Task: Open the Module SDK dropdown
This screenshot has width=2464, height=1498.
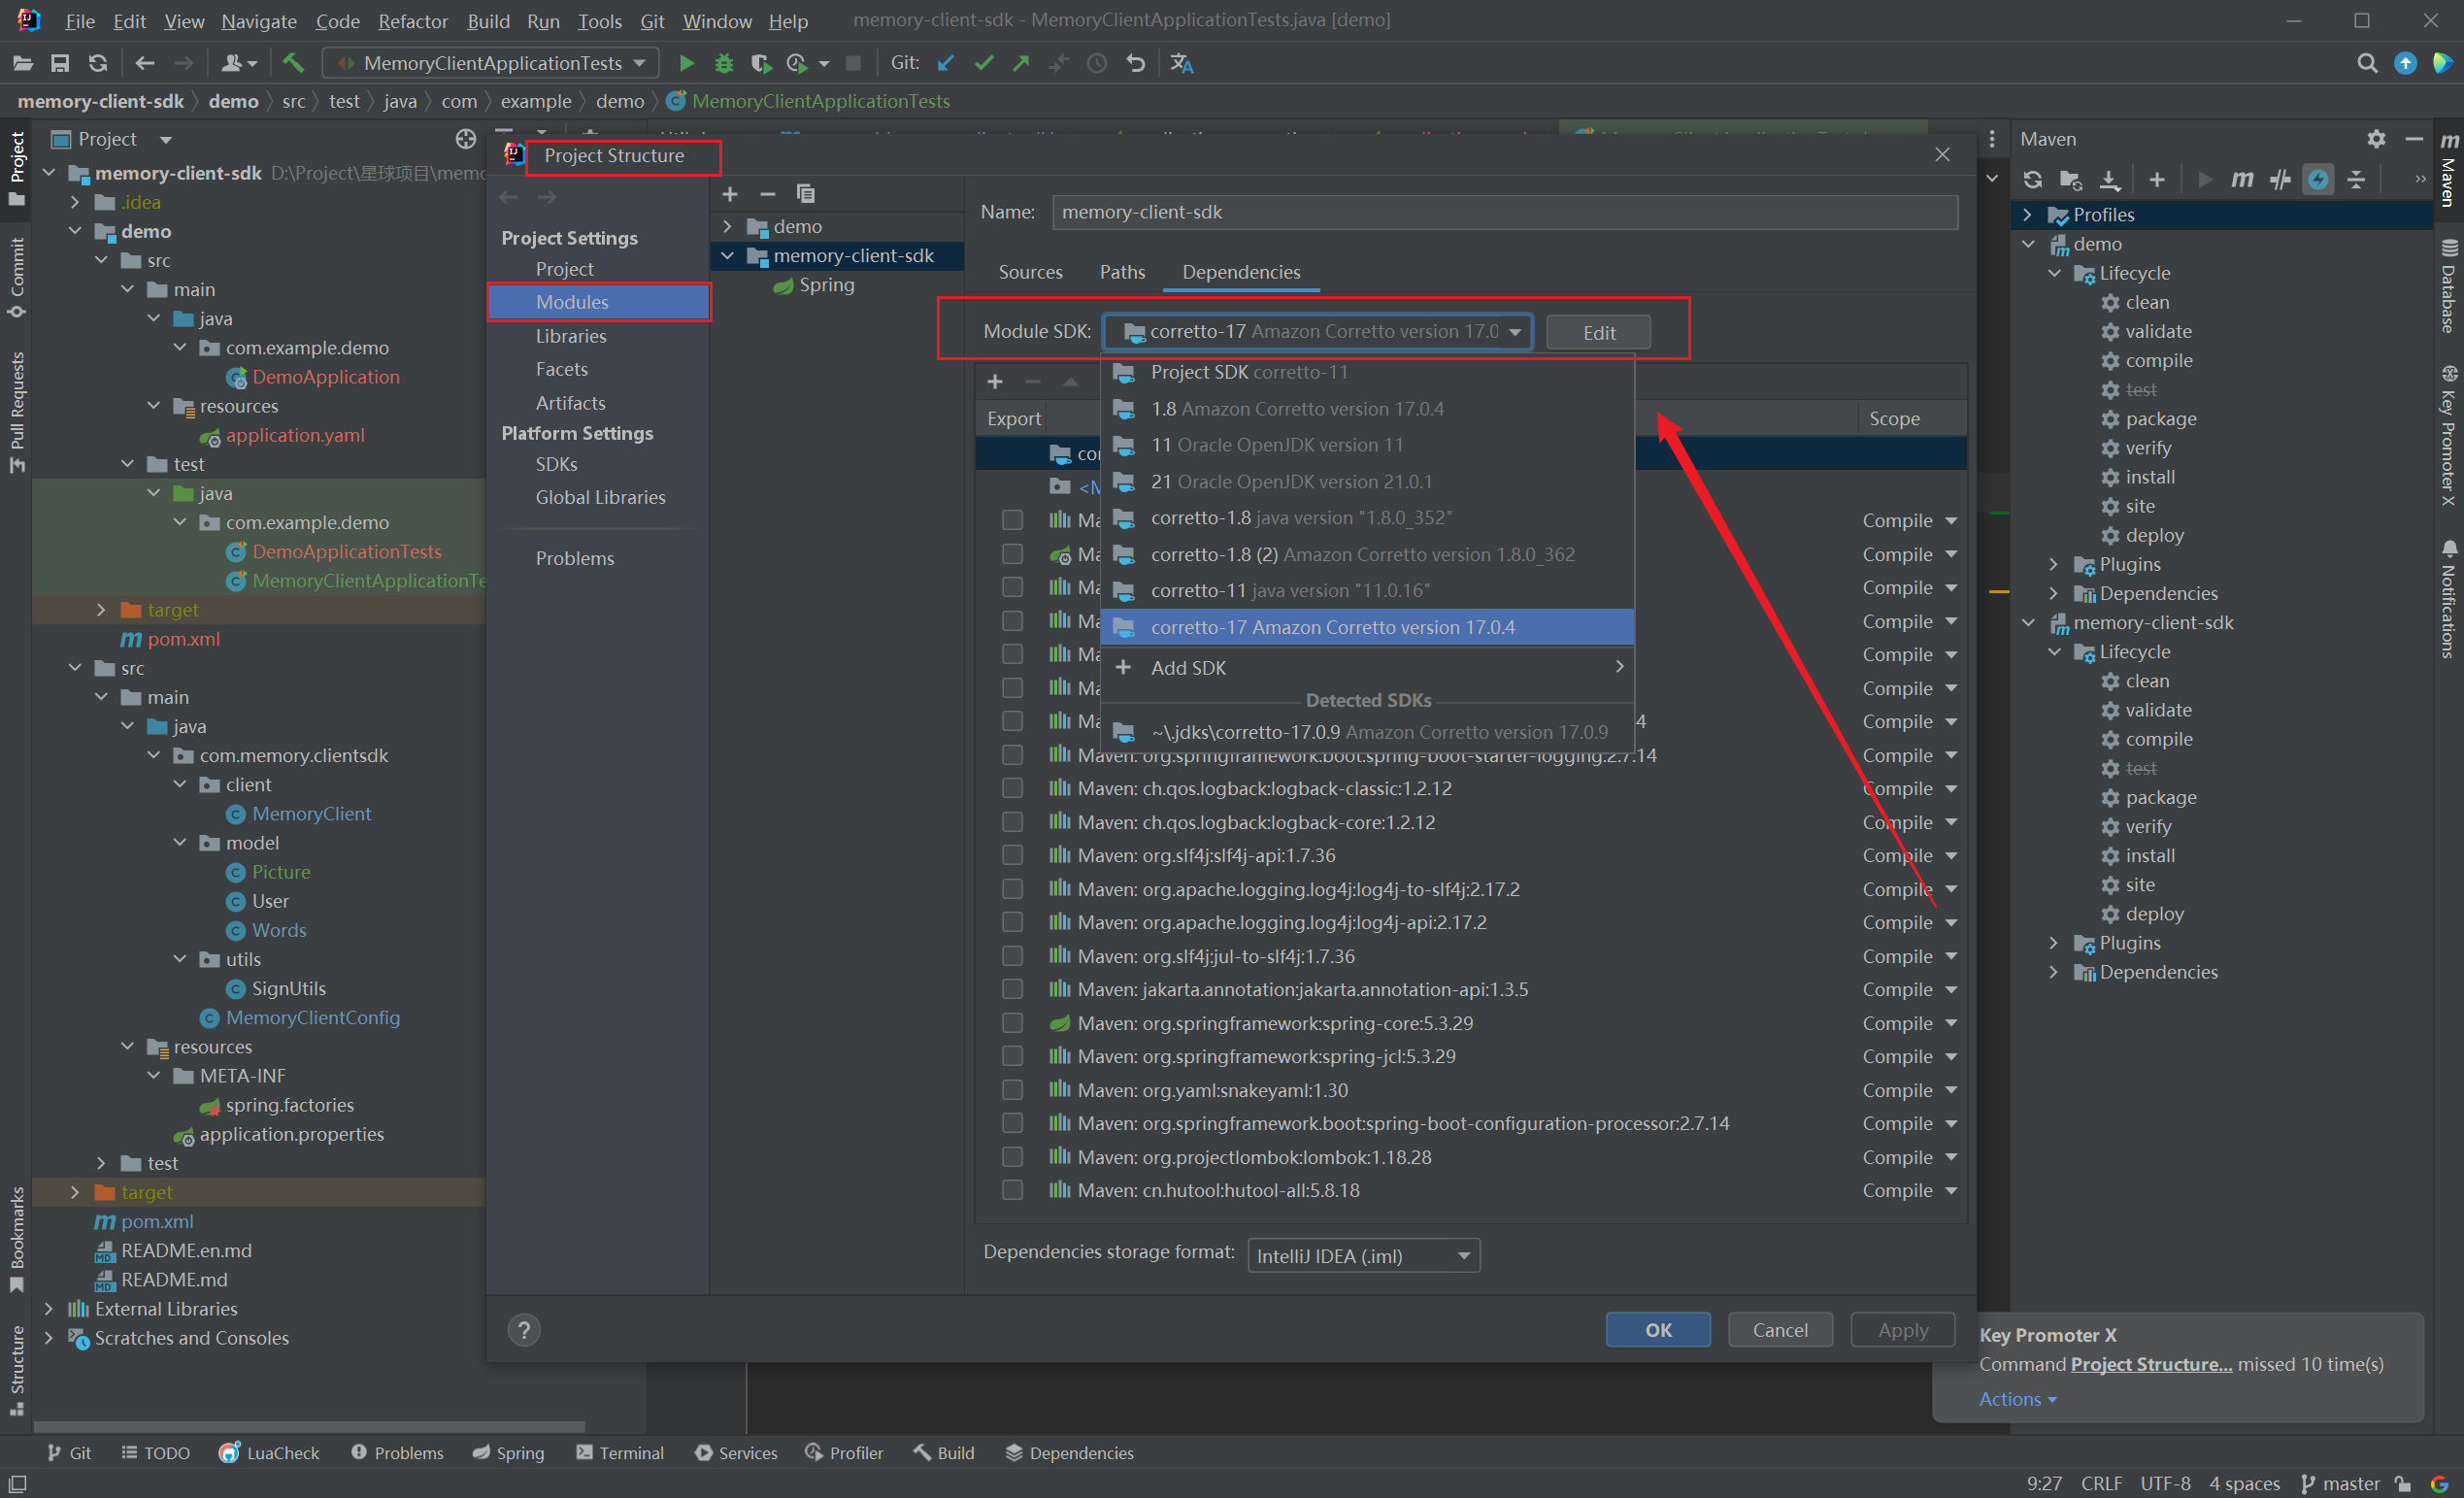Action: point(1318,332)
